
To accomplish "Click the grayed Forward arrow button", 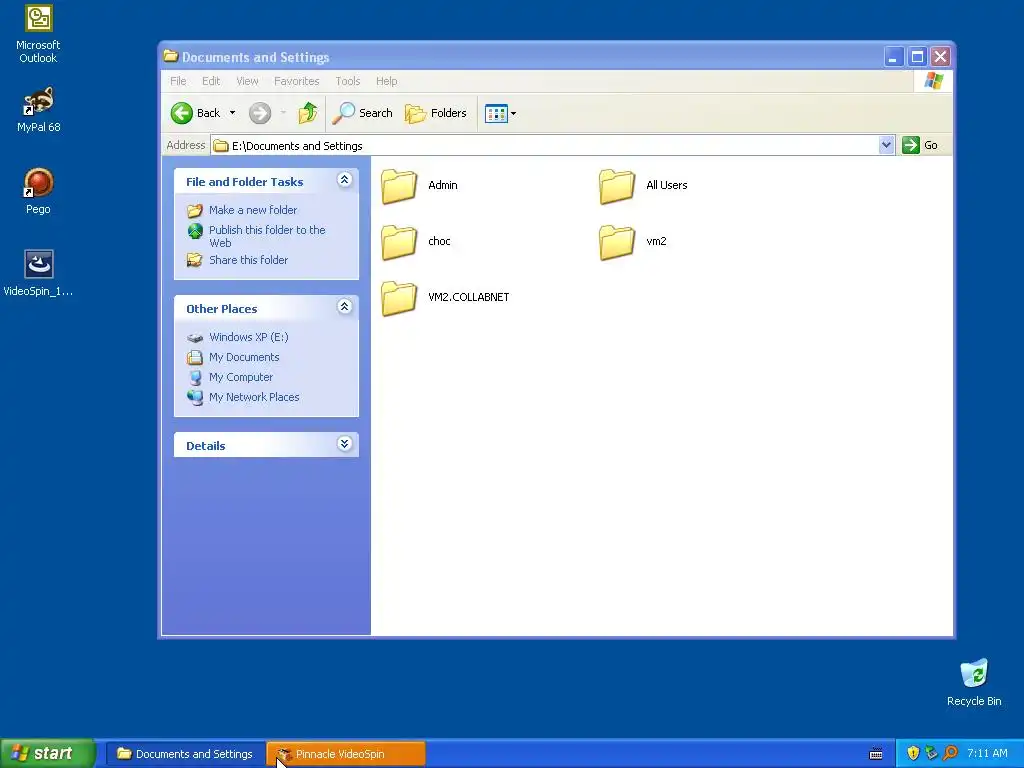I will pyautogui.click(x=260, y=113).
